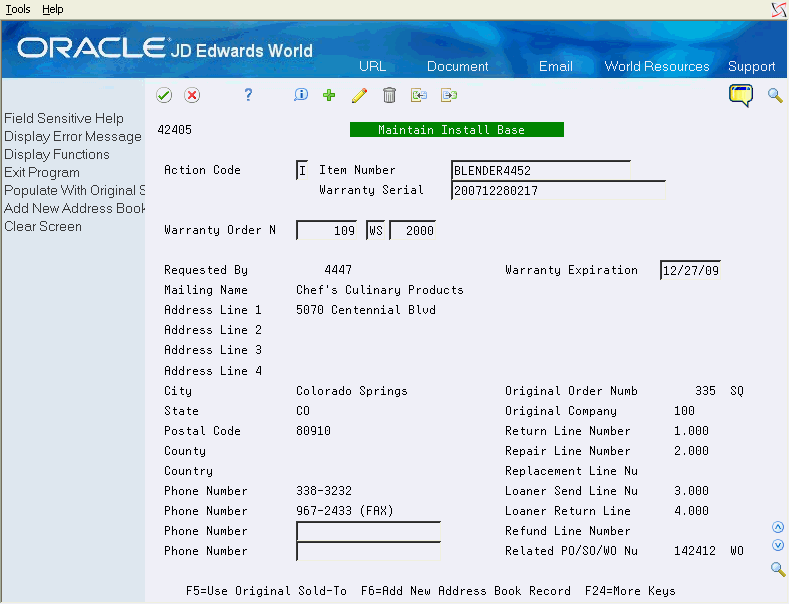The image size is (789, 604).
Task: Click the Warranty Serial field
Action: coord(559,190)
